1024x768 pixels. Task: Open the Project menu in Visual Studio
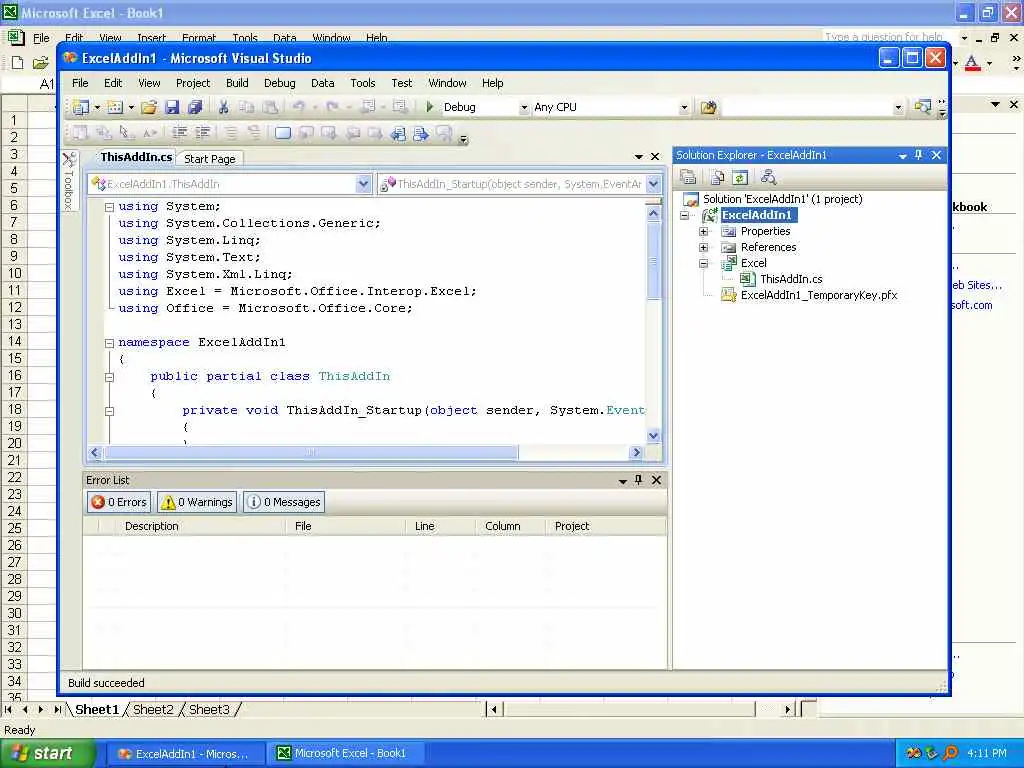click(193, 83)
